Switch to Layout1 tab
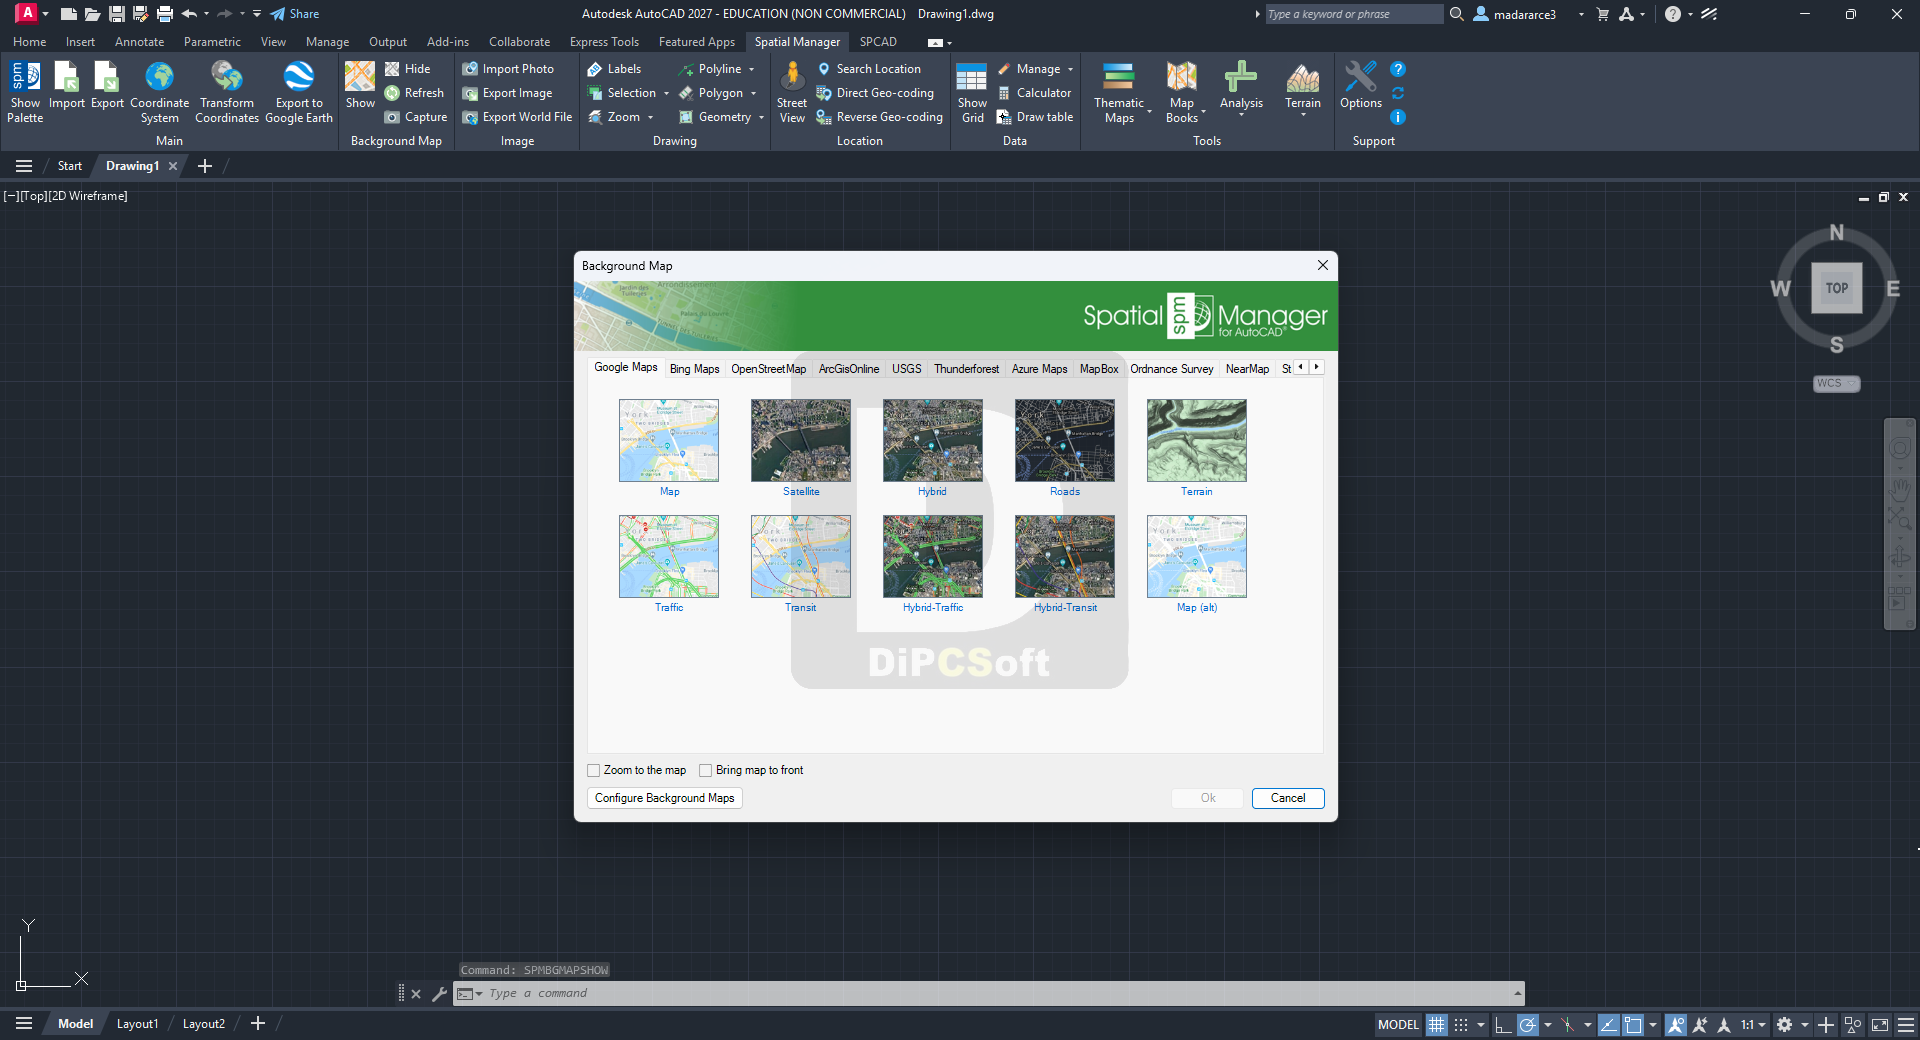The image size is (1920, 1040). pos(137,1024)
